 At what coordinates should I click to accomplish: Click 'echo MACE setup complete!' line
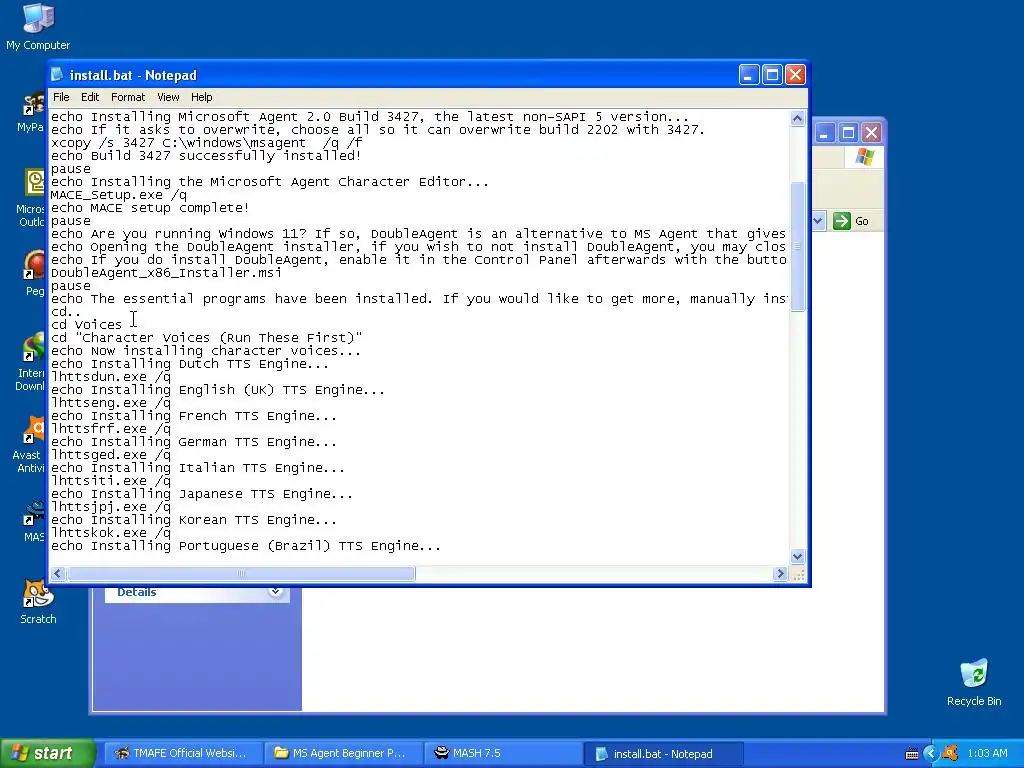pos(150,208)
